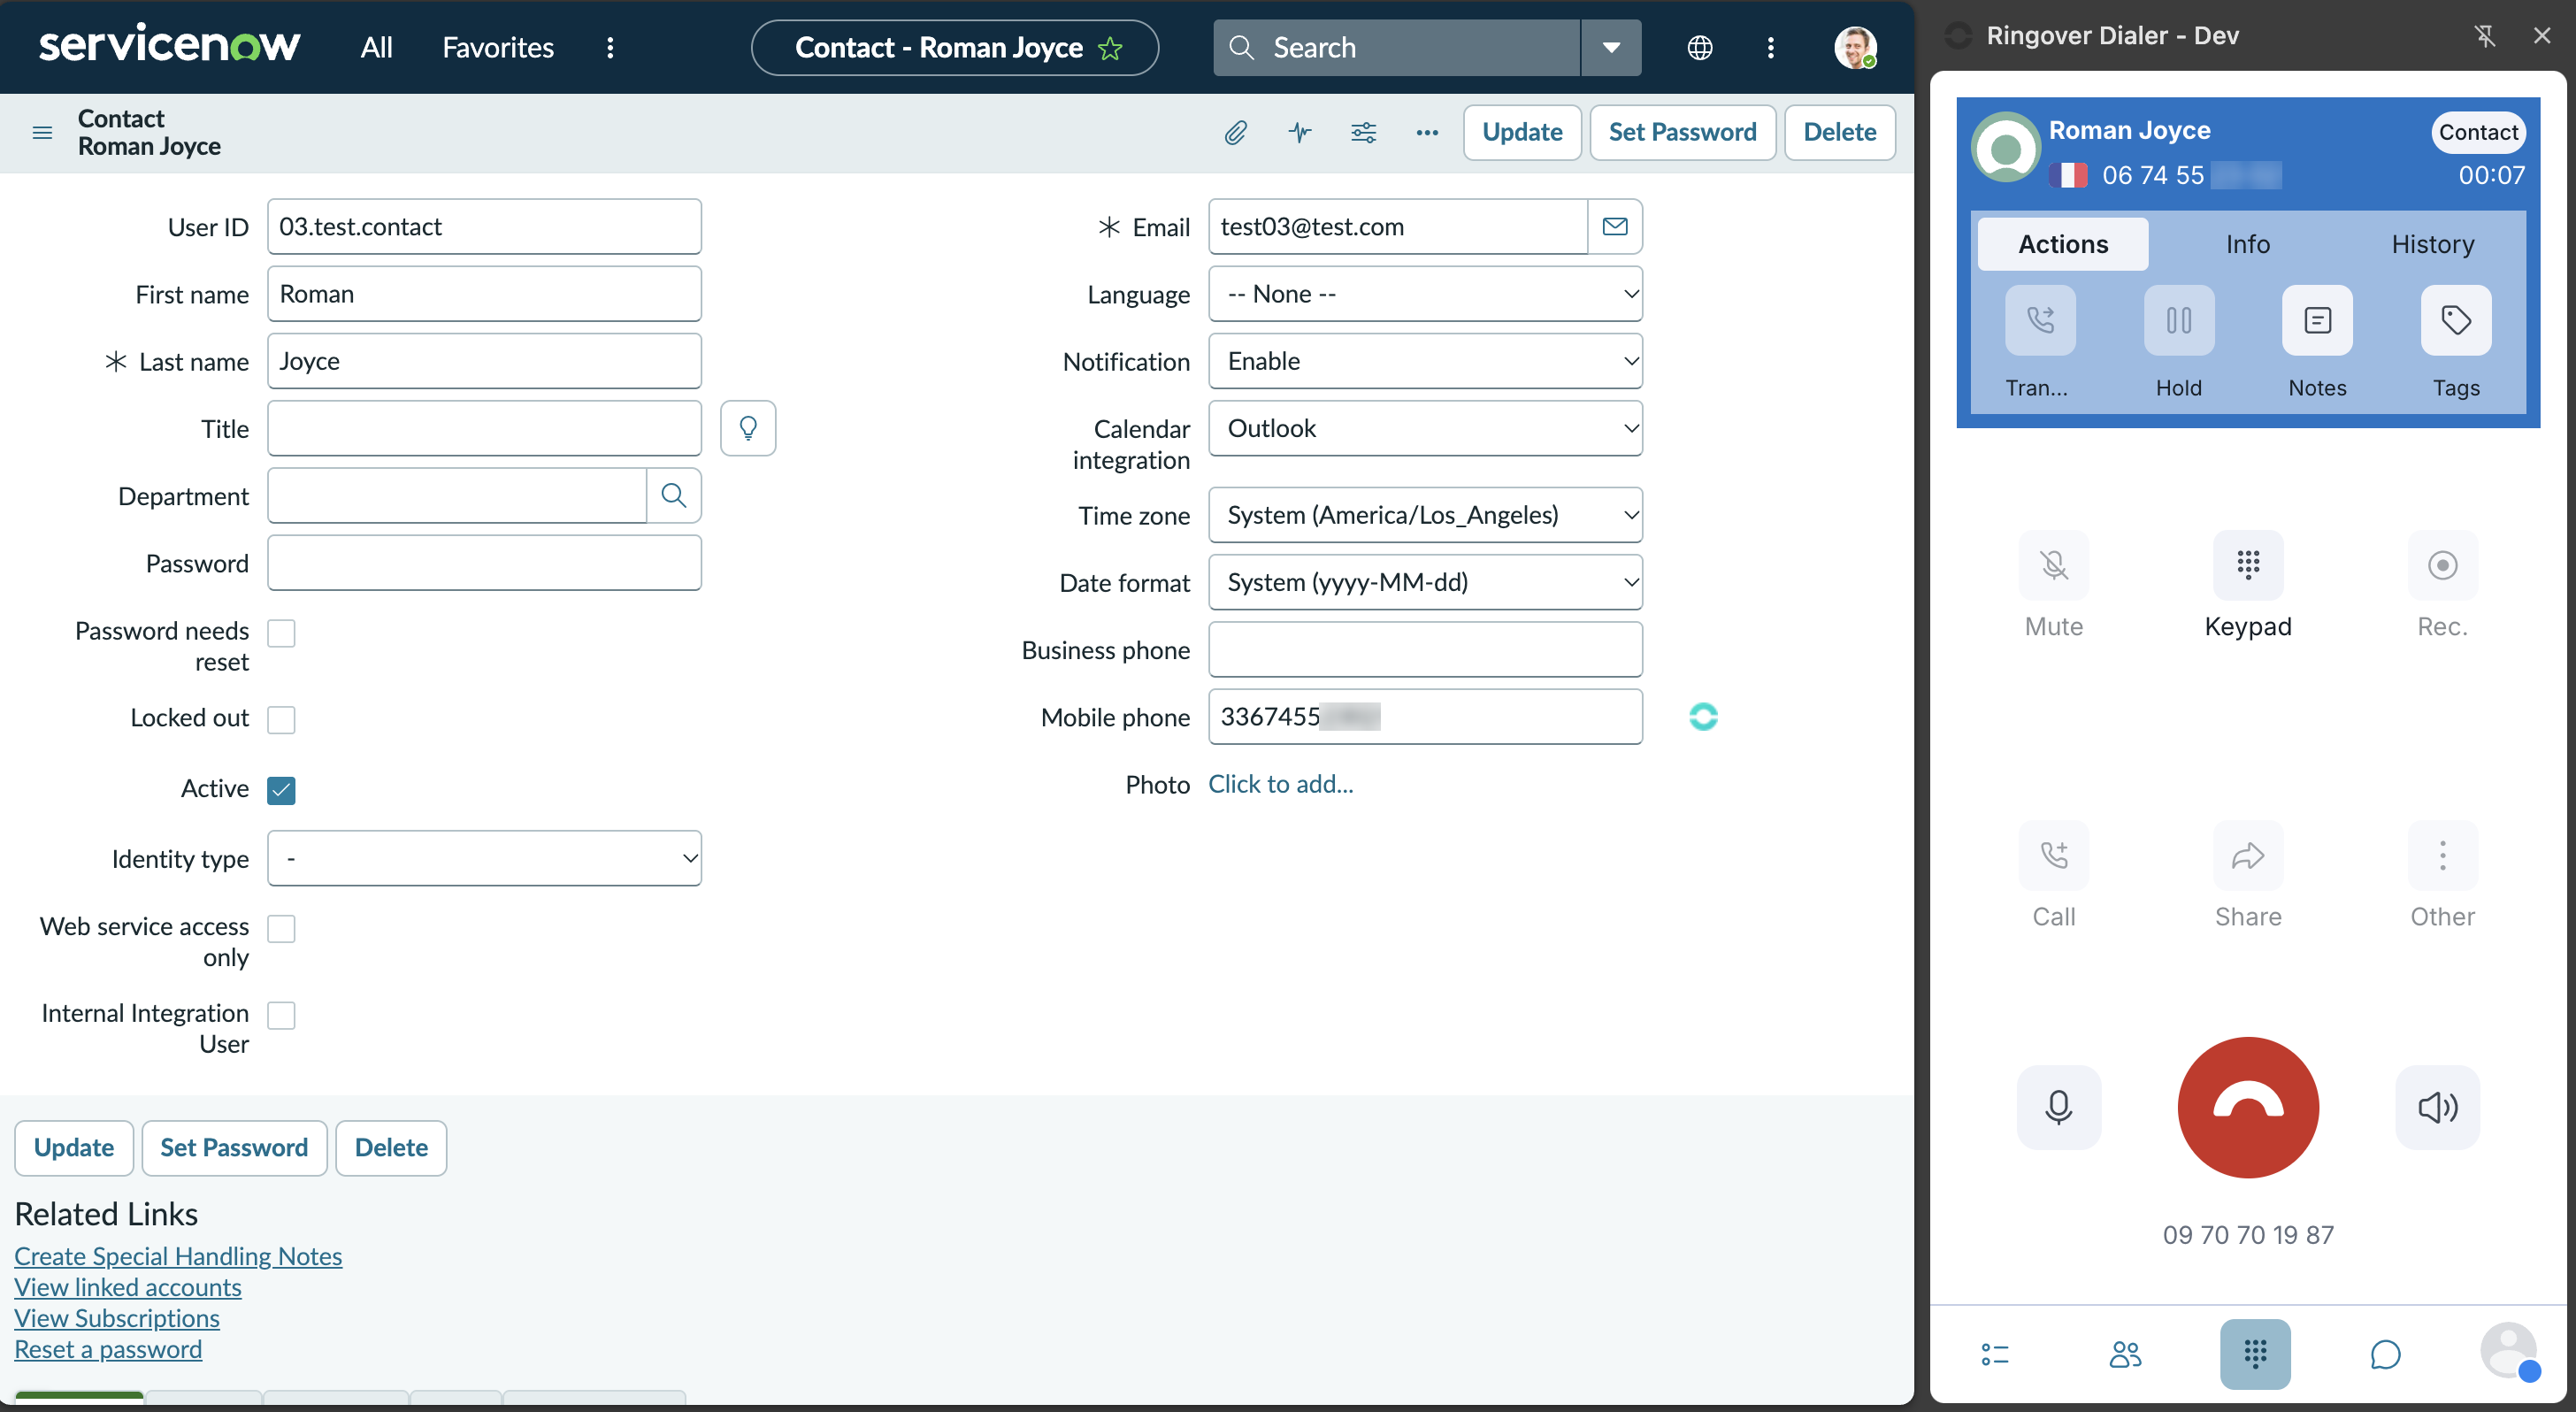
Task: Expand Calendar integration dropdown
Action: point(1425,428)
